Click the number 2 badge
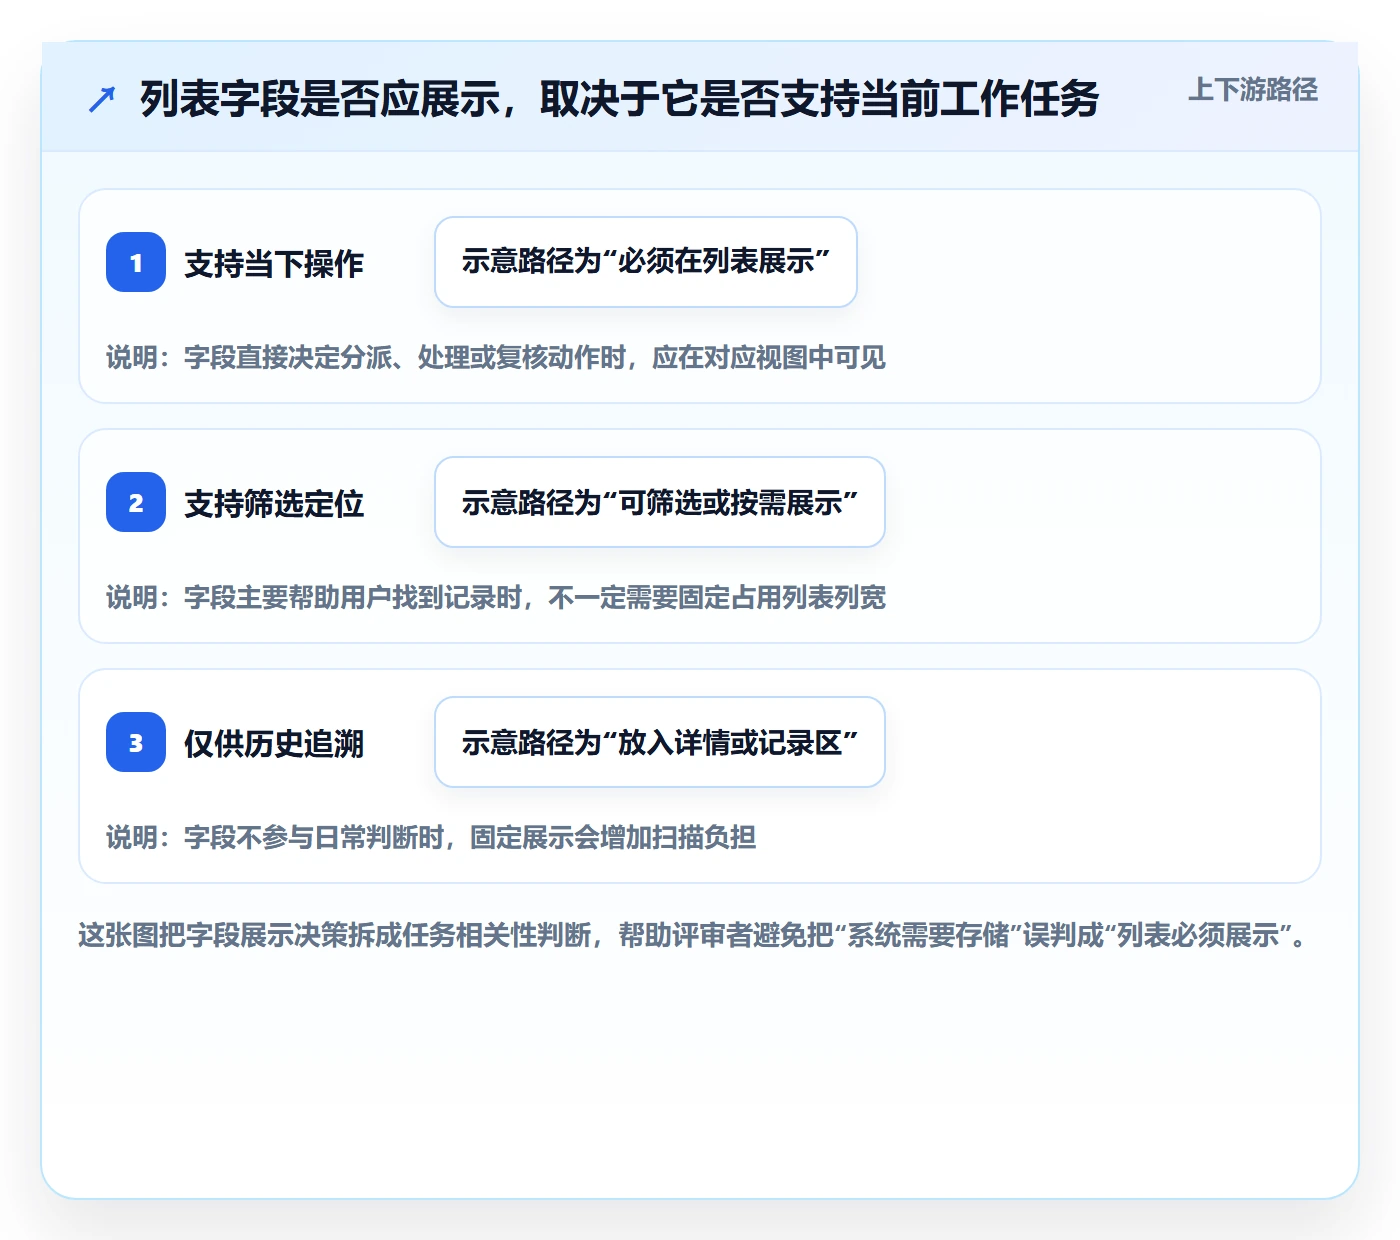 pyautogui.click(x=136, y=502)
